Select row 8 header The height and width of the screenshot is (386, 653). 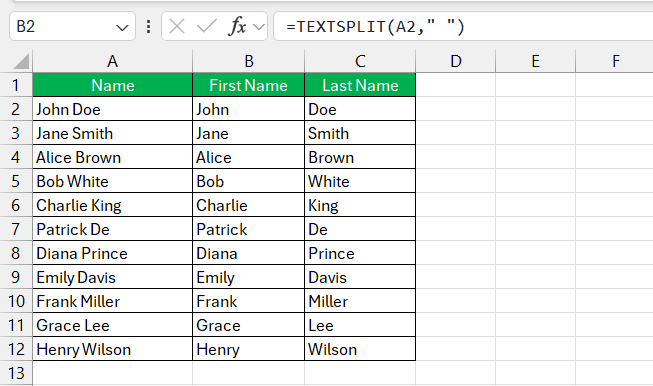click(x=16, y=253)
